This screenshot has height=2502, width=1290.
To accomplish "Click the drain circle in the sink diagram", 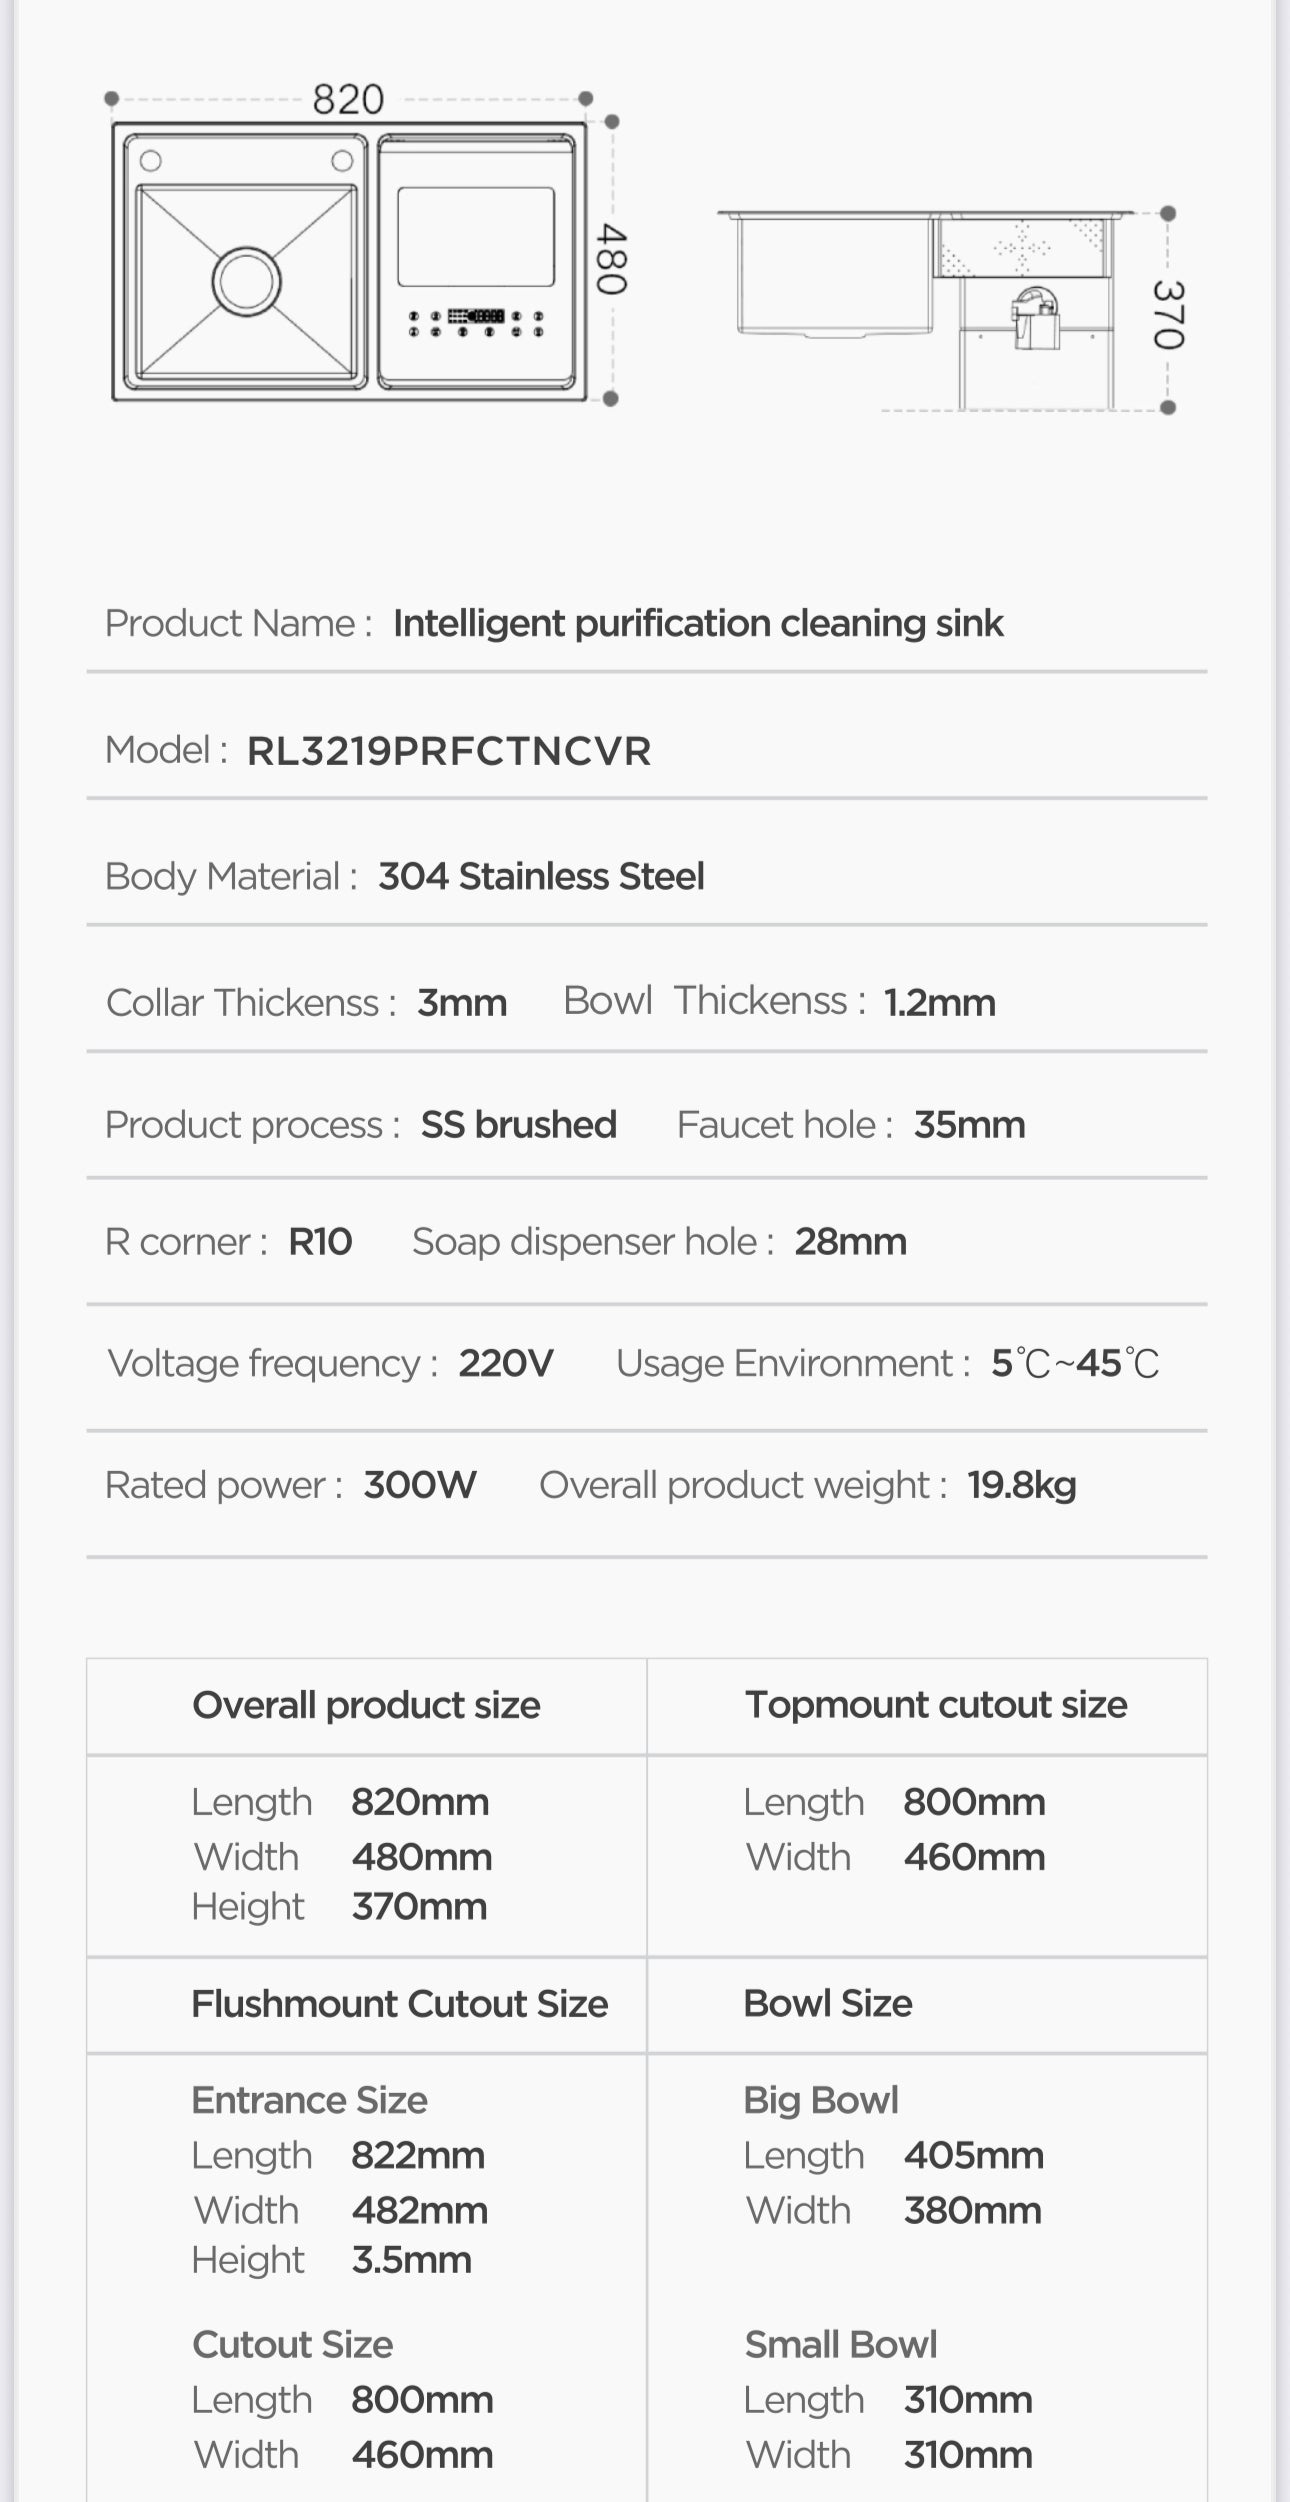I will [247, 281].
